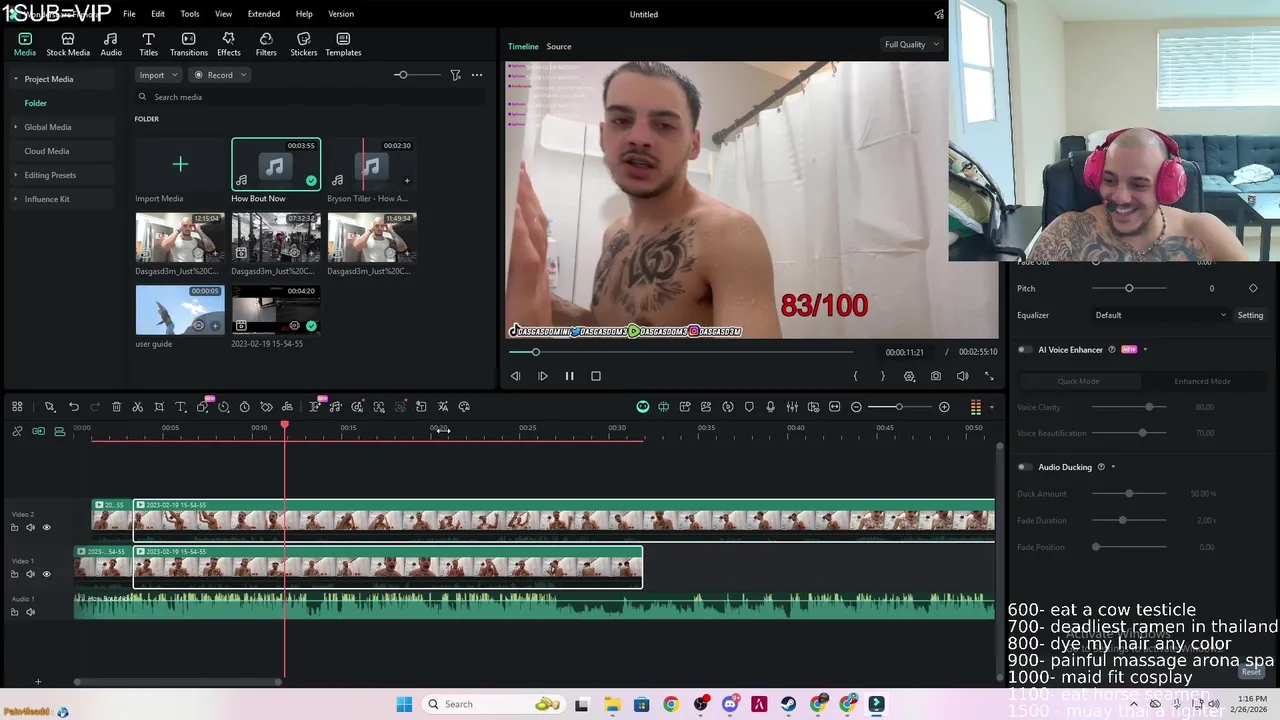Take a snapshot of the preview

point(935,376)
